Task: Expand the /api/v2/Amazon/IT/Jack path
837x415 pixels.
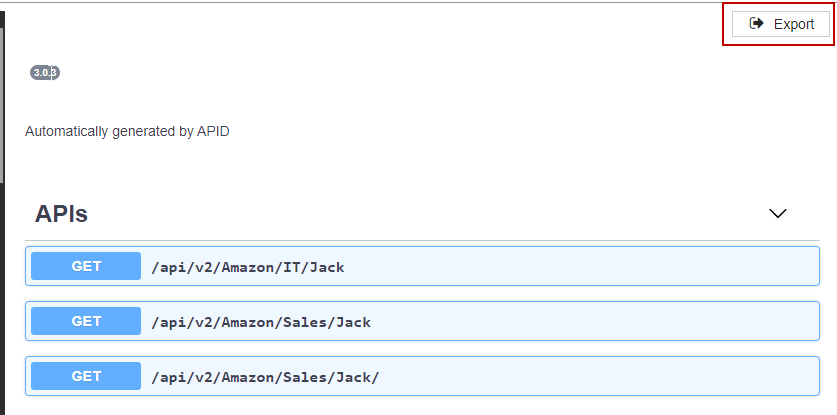Action: pos(248,267)
